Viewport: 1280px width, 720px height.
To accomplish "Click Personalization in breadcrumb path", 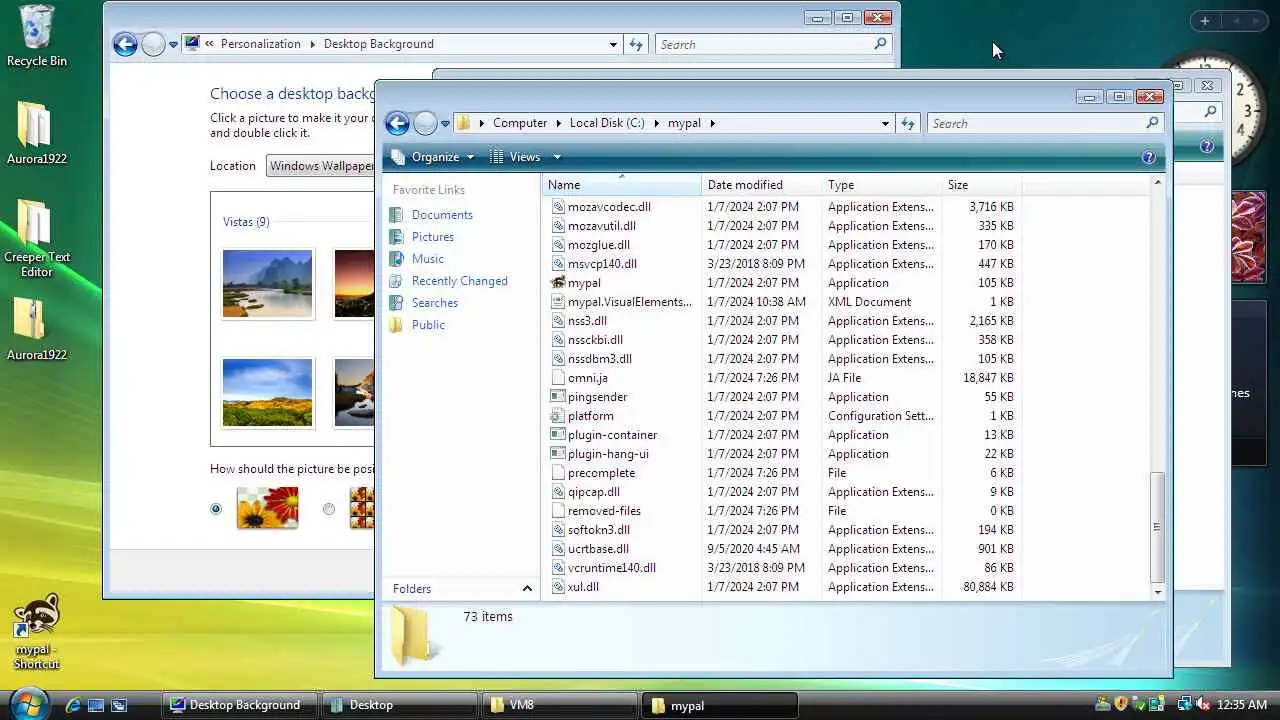I will (260, 44).
